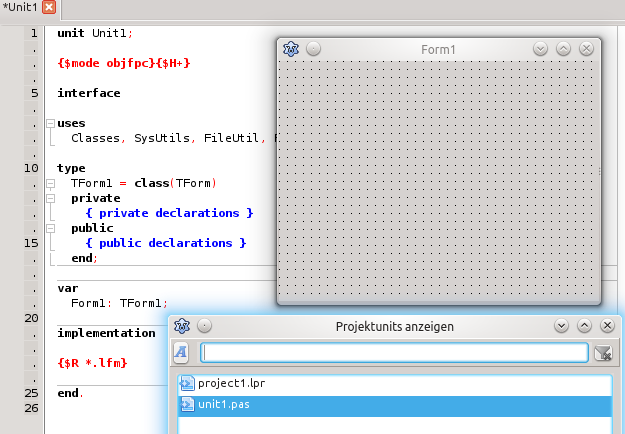
Task: Toggle the 'A' filter option button
Action: (181, 352)
